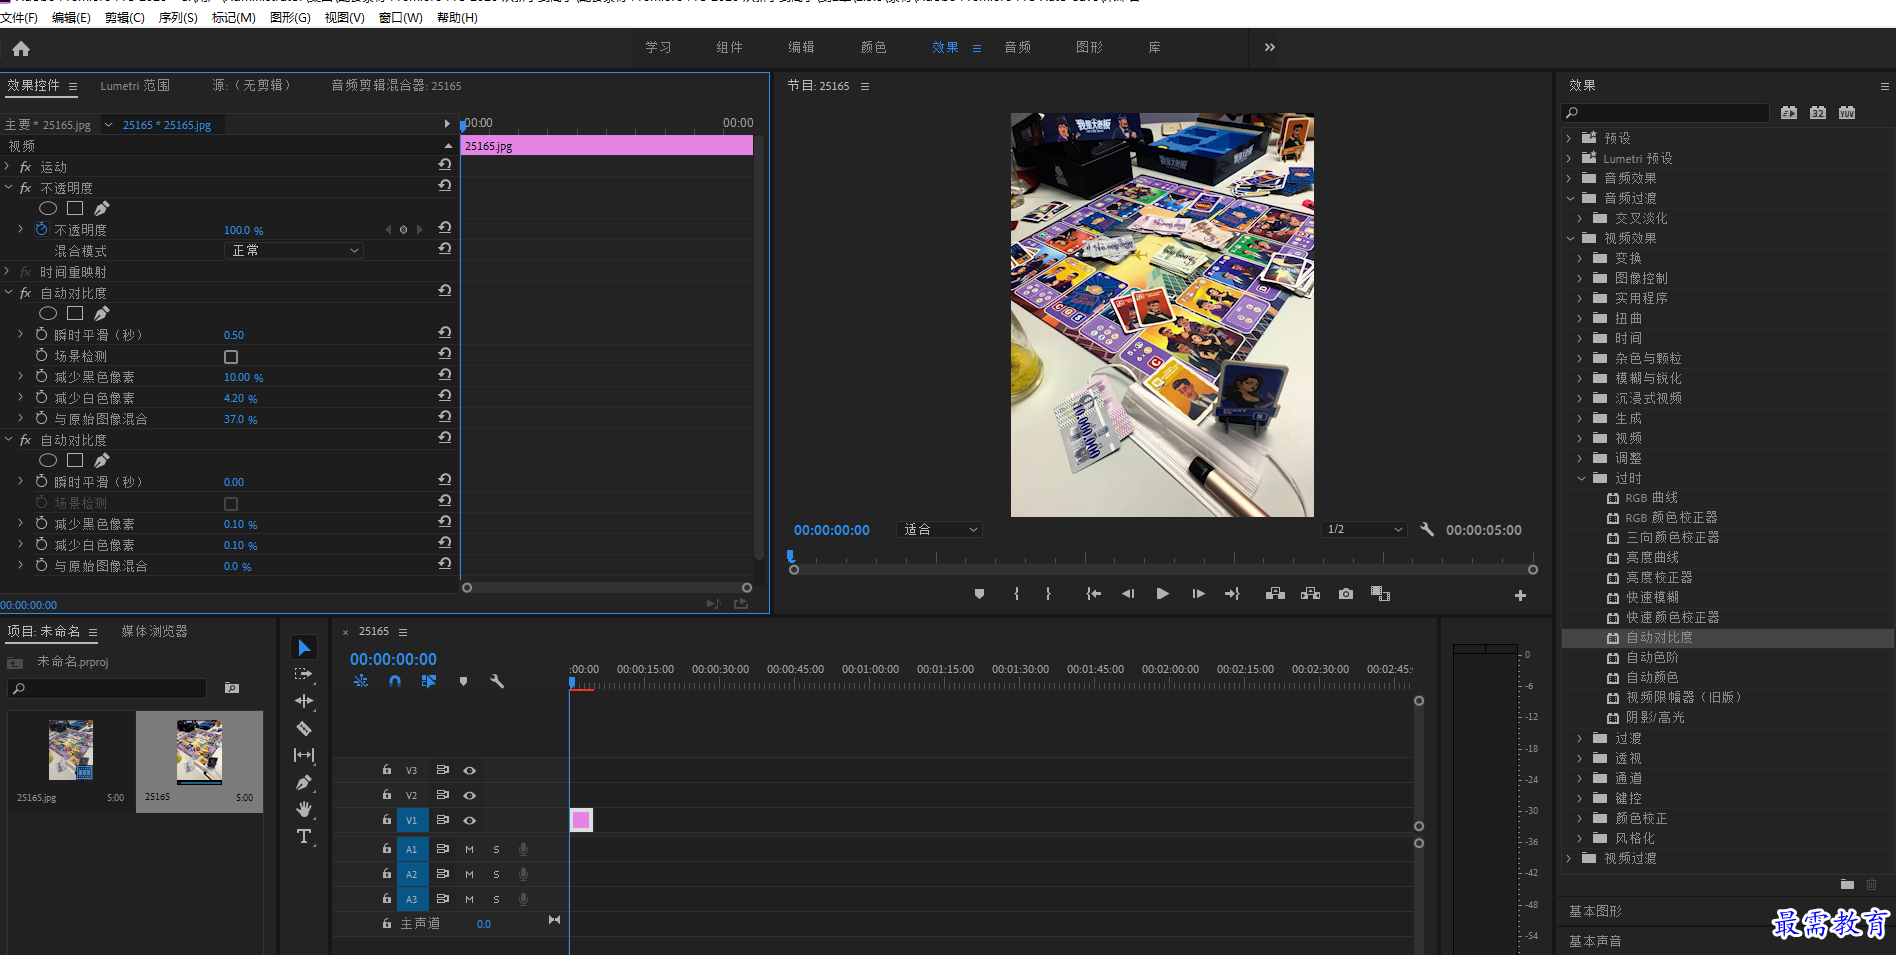Click the Lift button
1896x955 pixels.
[1275, 594]
